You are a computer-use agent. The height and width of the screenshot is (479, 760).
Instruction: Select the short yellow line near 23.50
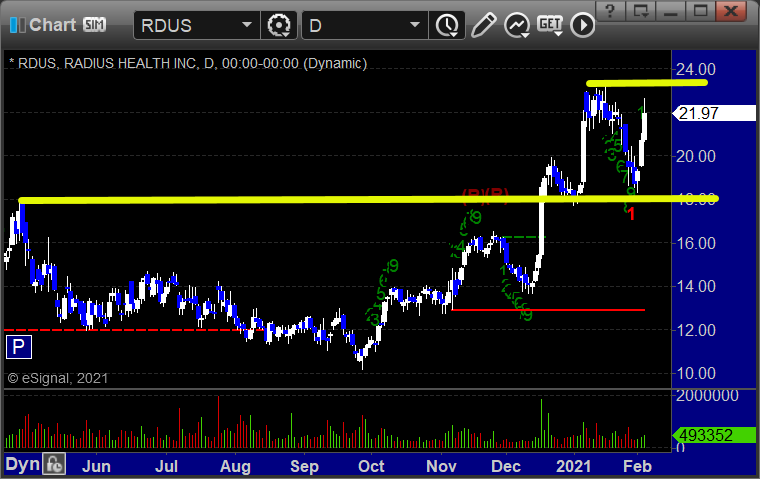coord(647,83)
